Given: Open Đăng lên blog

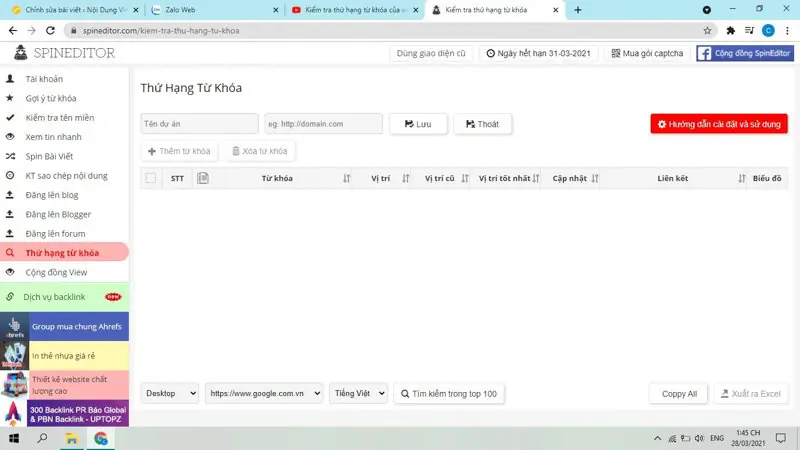Looking at the screenshot, I should pos(52,195).
